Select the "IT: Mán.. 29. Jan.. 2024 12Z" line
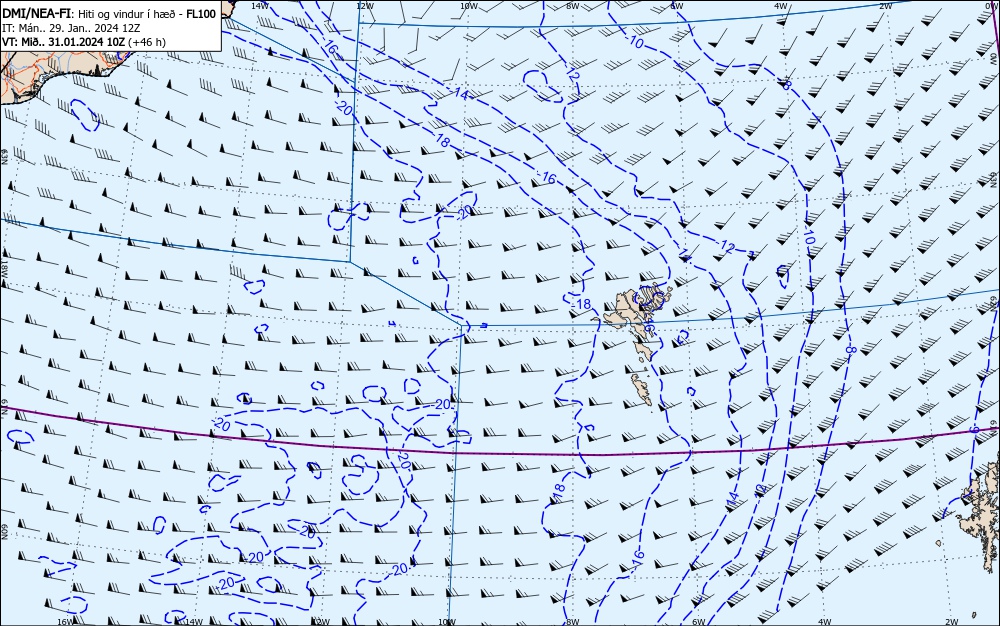1000x626 pixels. (71, 28)
